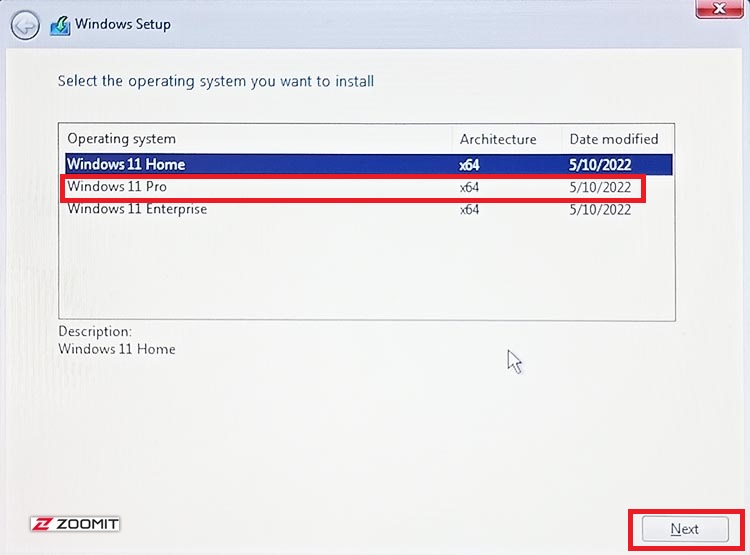The height and width of the screenshot is (555, 750).
Task: Choose Windows 11 Enterprise from the list
Action: coord(369,209)
